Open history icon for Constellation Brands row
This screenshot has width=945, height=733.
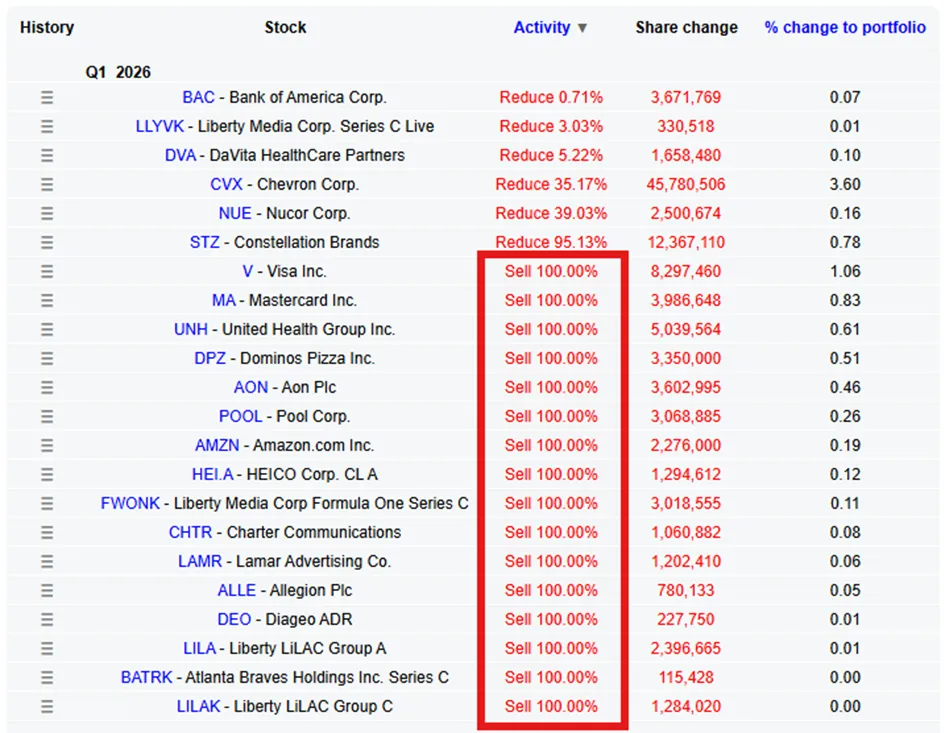[x=47, y=242]
